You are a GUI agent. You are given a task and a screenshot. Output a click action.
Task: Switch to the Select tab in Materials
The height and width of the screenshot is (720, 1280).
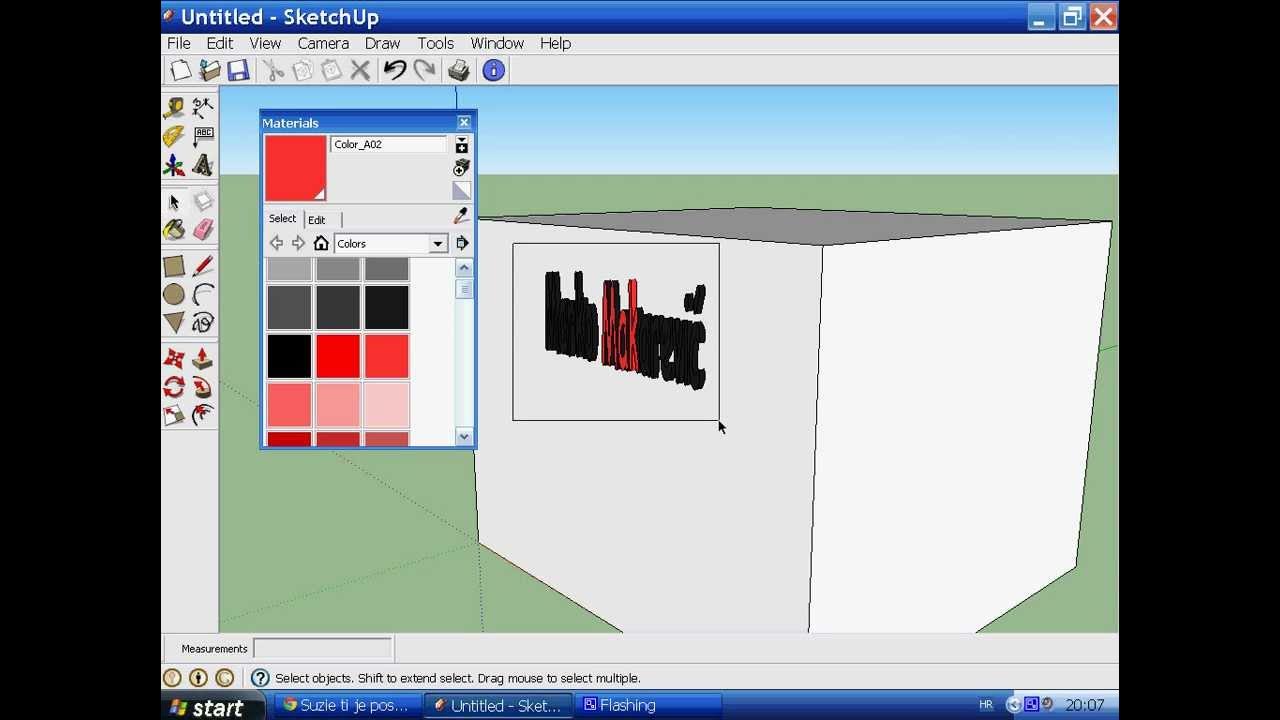[x=282, y=218]
